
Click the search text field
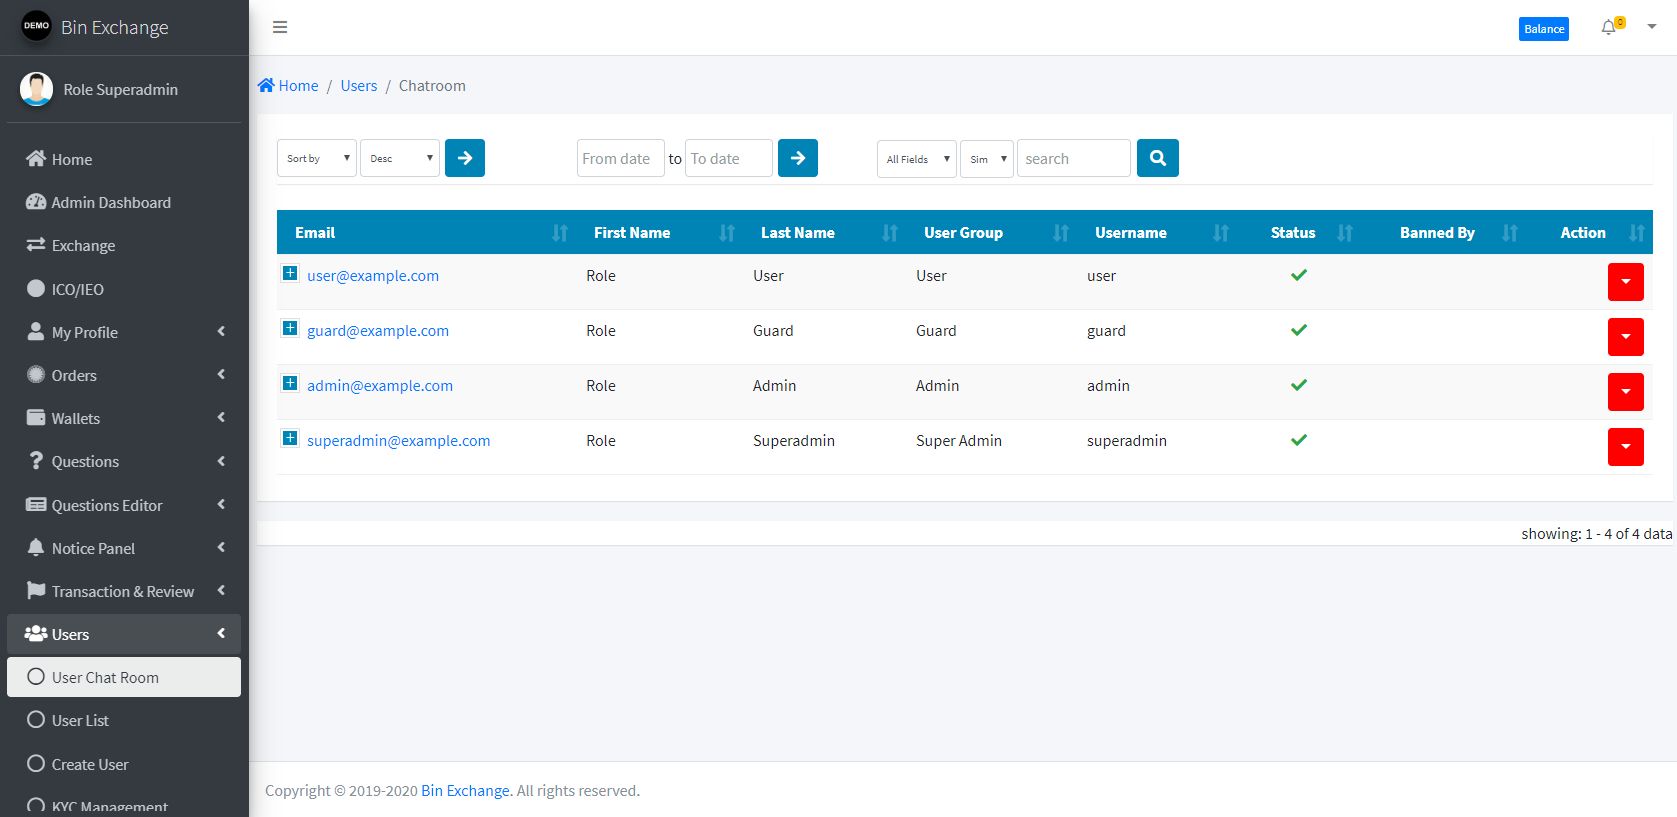1074,158
